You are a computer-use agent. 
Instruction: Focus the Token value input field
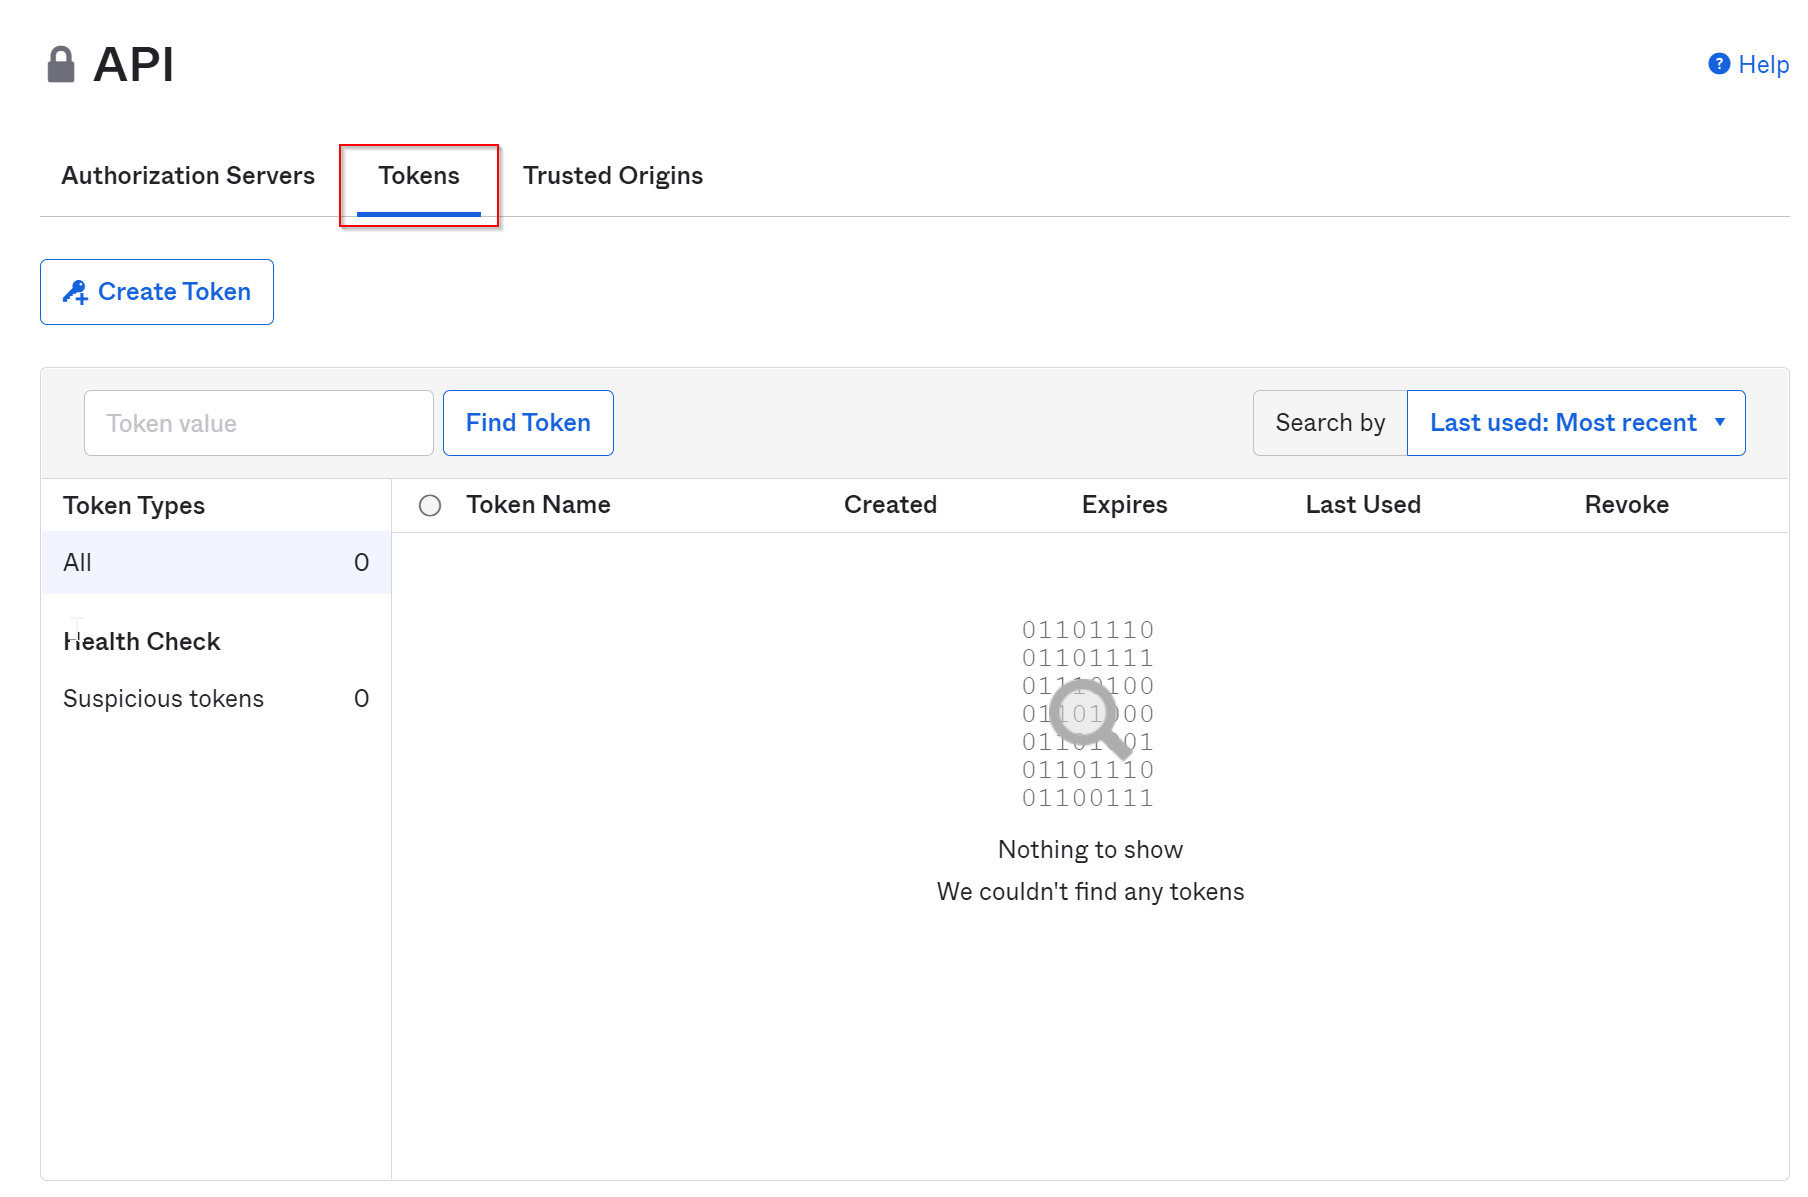(x=258, y=423)
